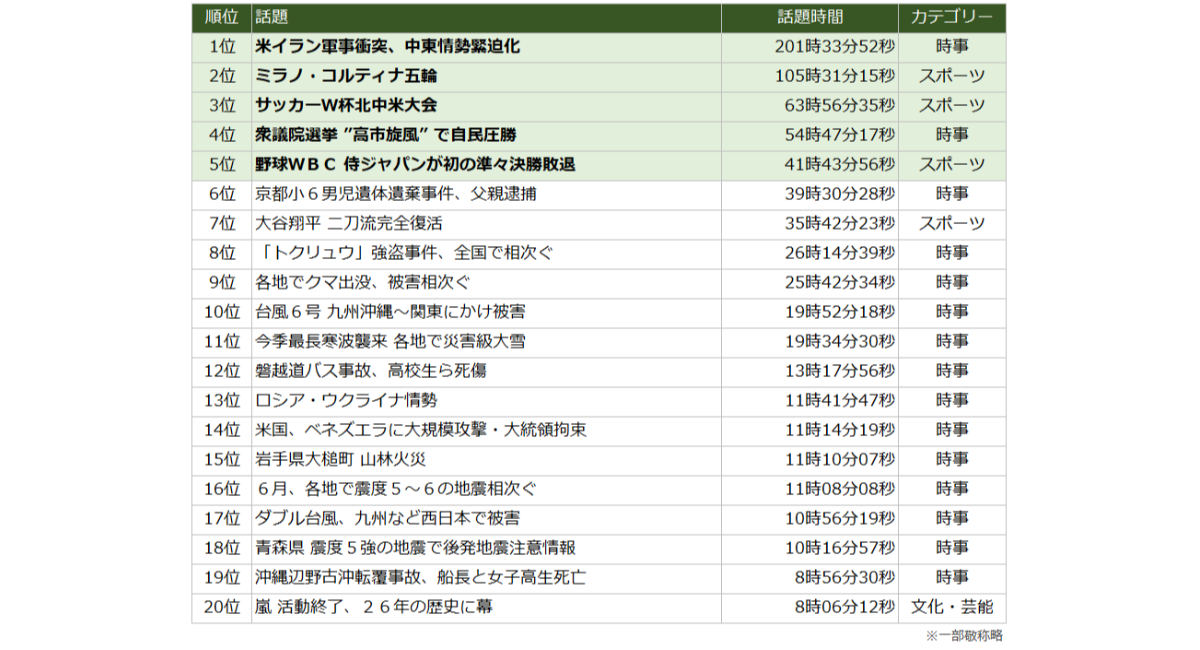This screenshot has height=650, width=1200.
Task: Select topic 台風6号 九州沖縄〜関東にかけ被害
Action: [x=390, y=312]
